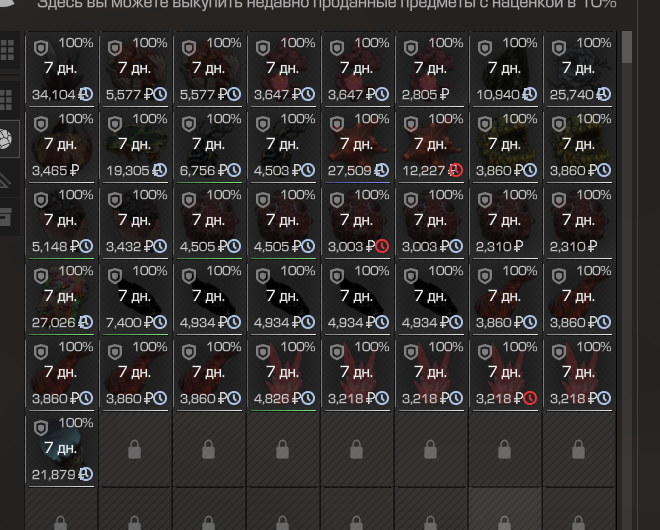
Task: Select the item priced 2,805 ₽
Action: point(431,69)
